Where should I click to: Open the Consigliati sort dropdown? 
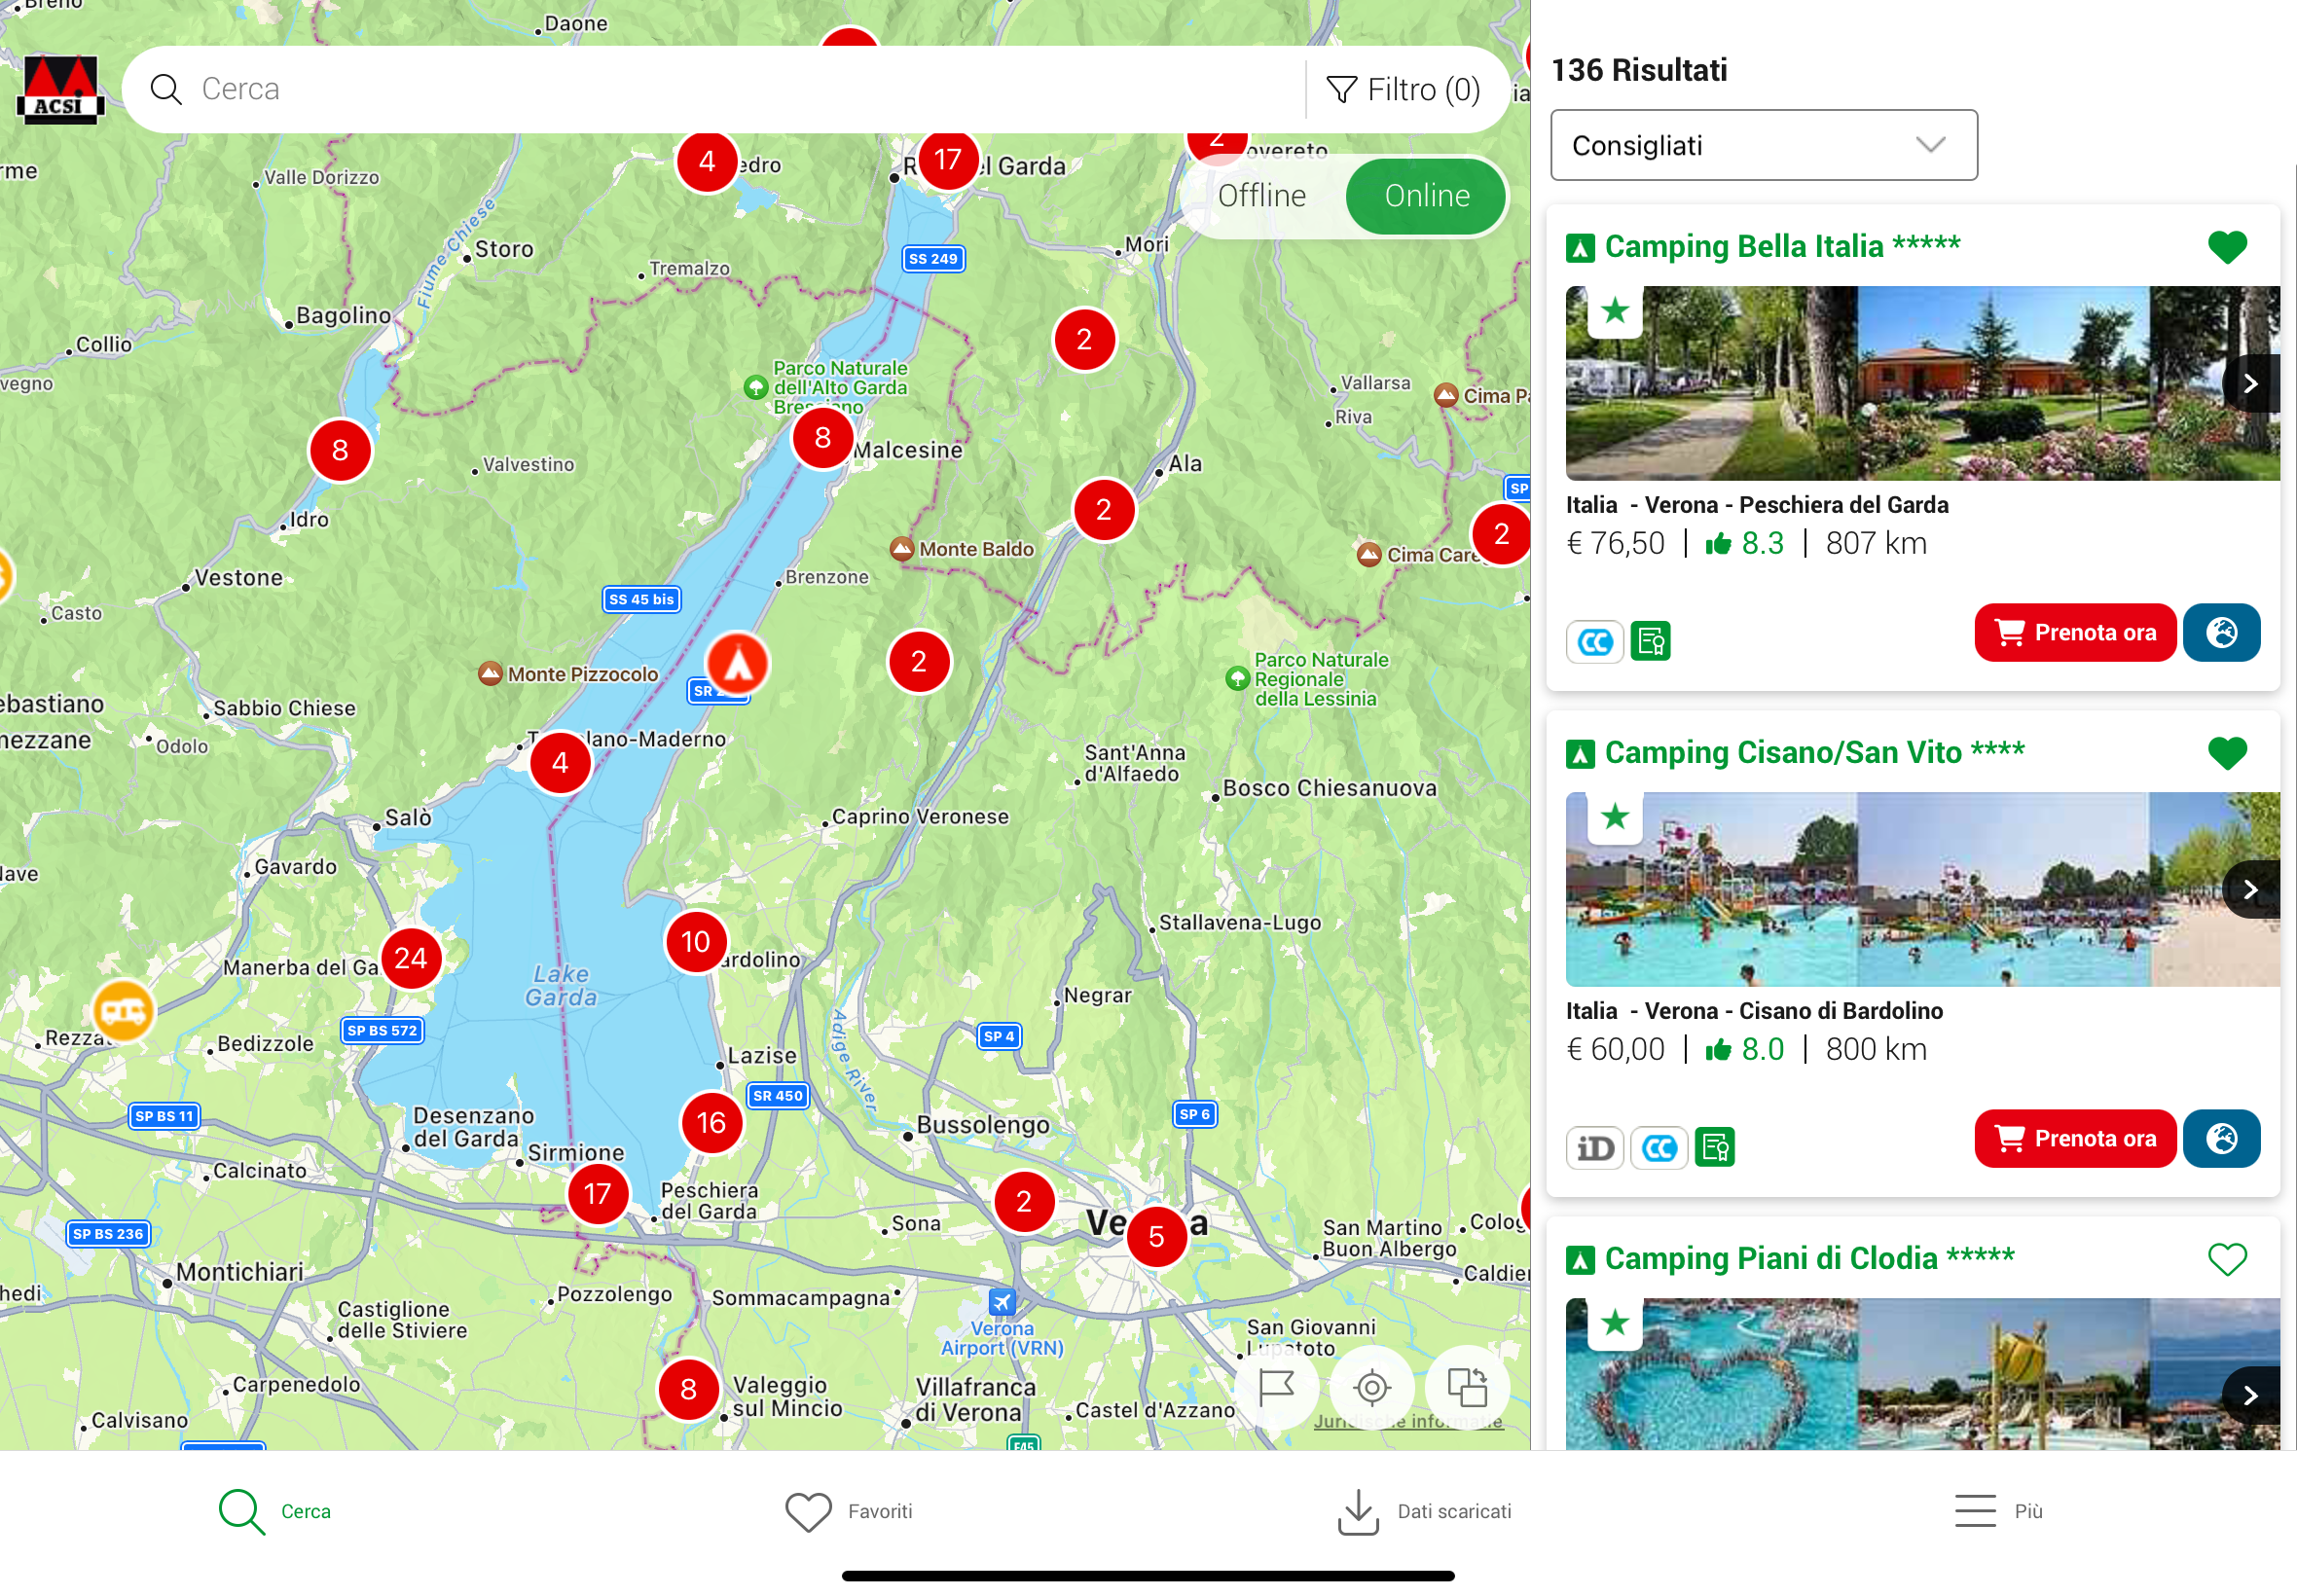tap(1763, 146)
